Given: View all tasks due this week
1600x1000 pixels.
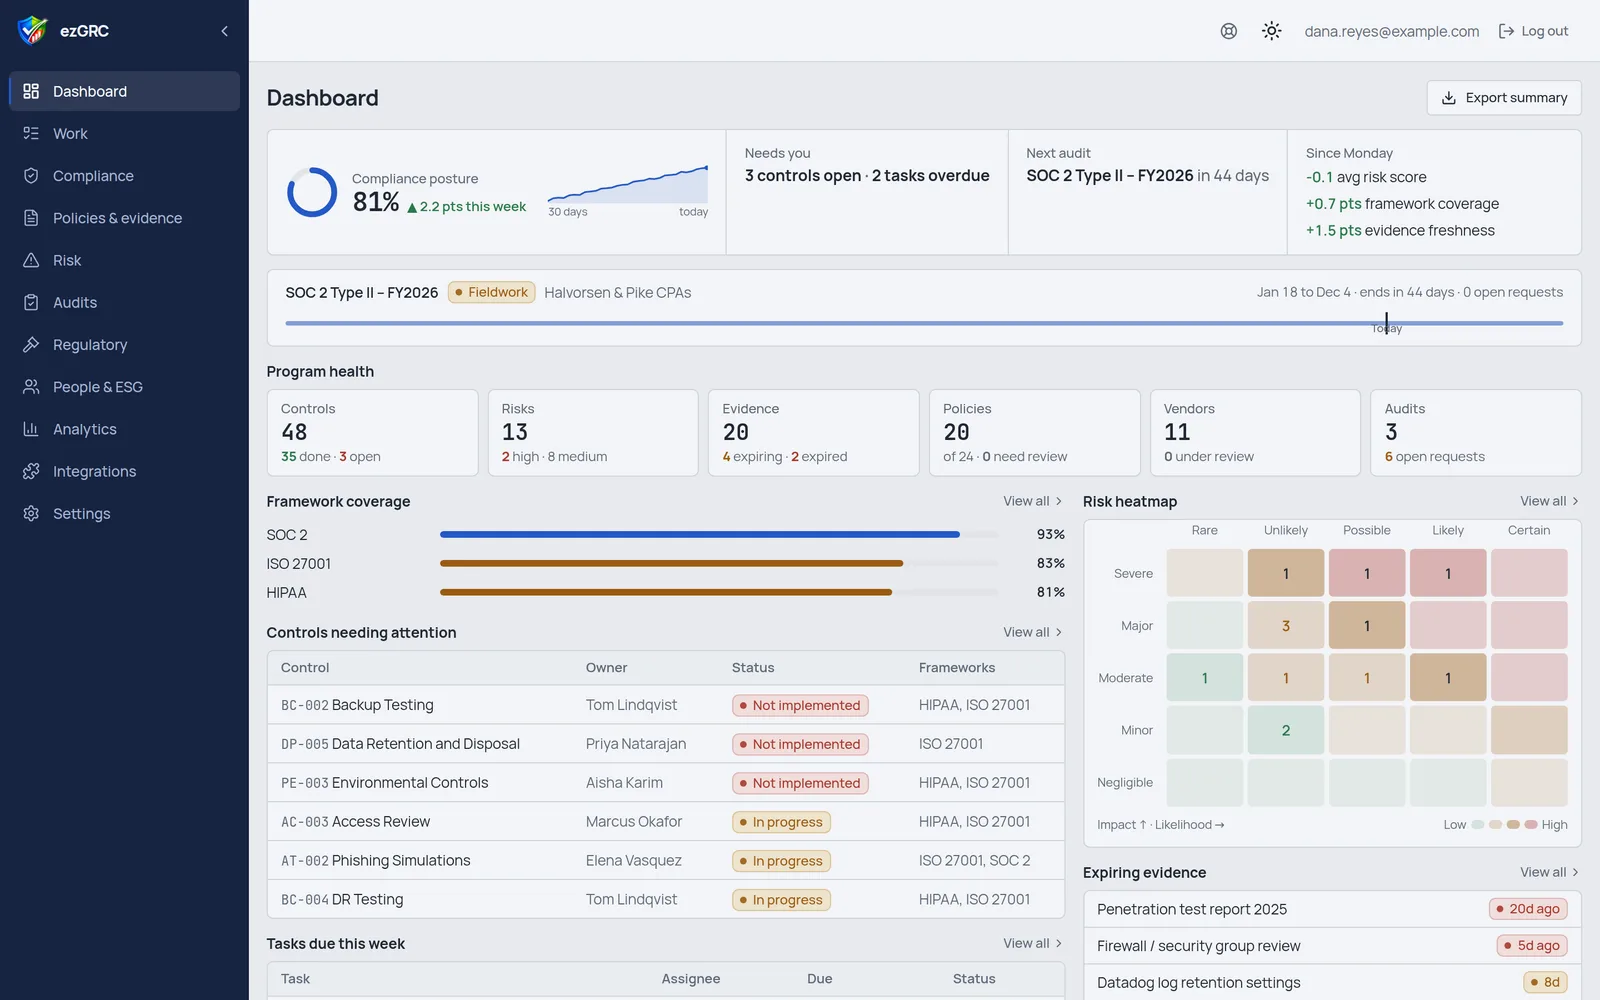Looking at the screenshot, I should 1033,943.
